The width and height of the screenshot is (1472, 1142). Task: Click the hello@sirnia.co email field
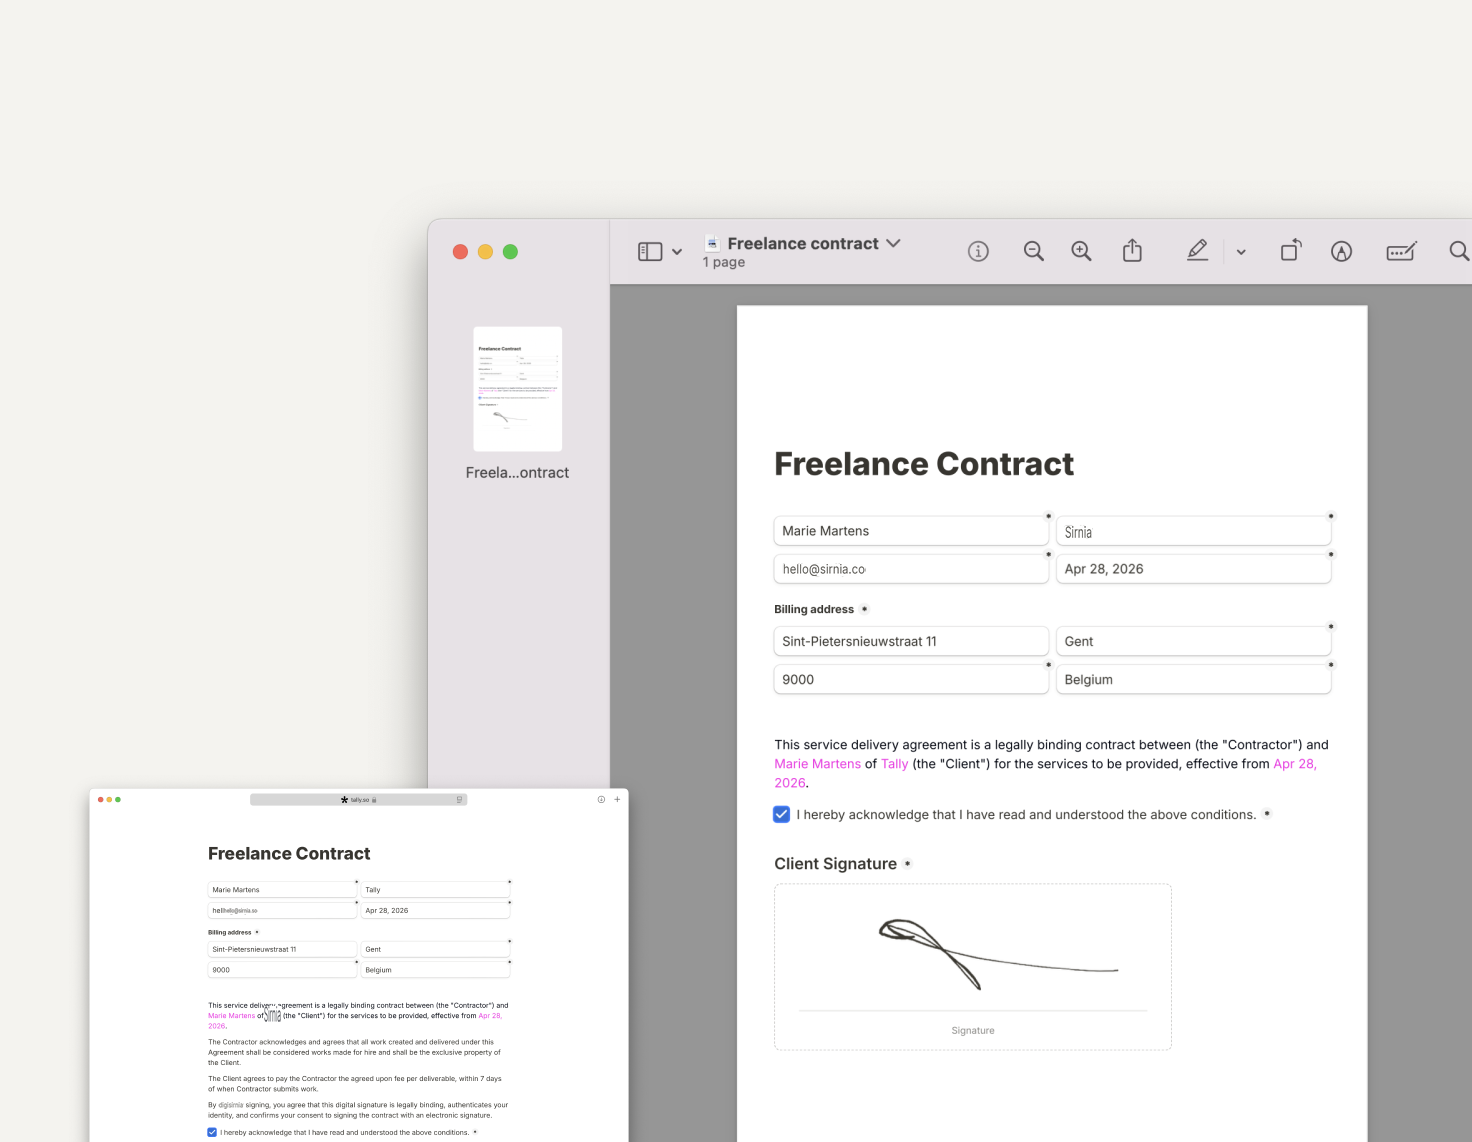pyautogui.click(x=911, y=569)
